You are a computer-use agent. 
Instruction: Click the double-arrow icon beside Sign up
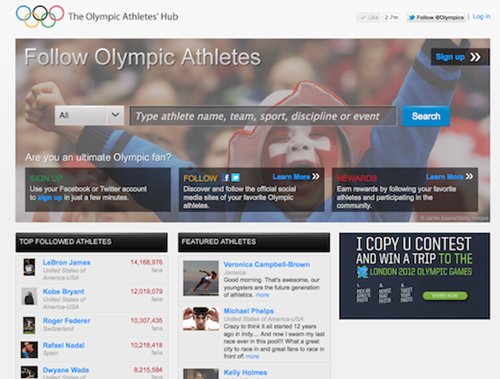click(x=475, y=57)
